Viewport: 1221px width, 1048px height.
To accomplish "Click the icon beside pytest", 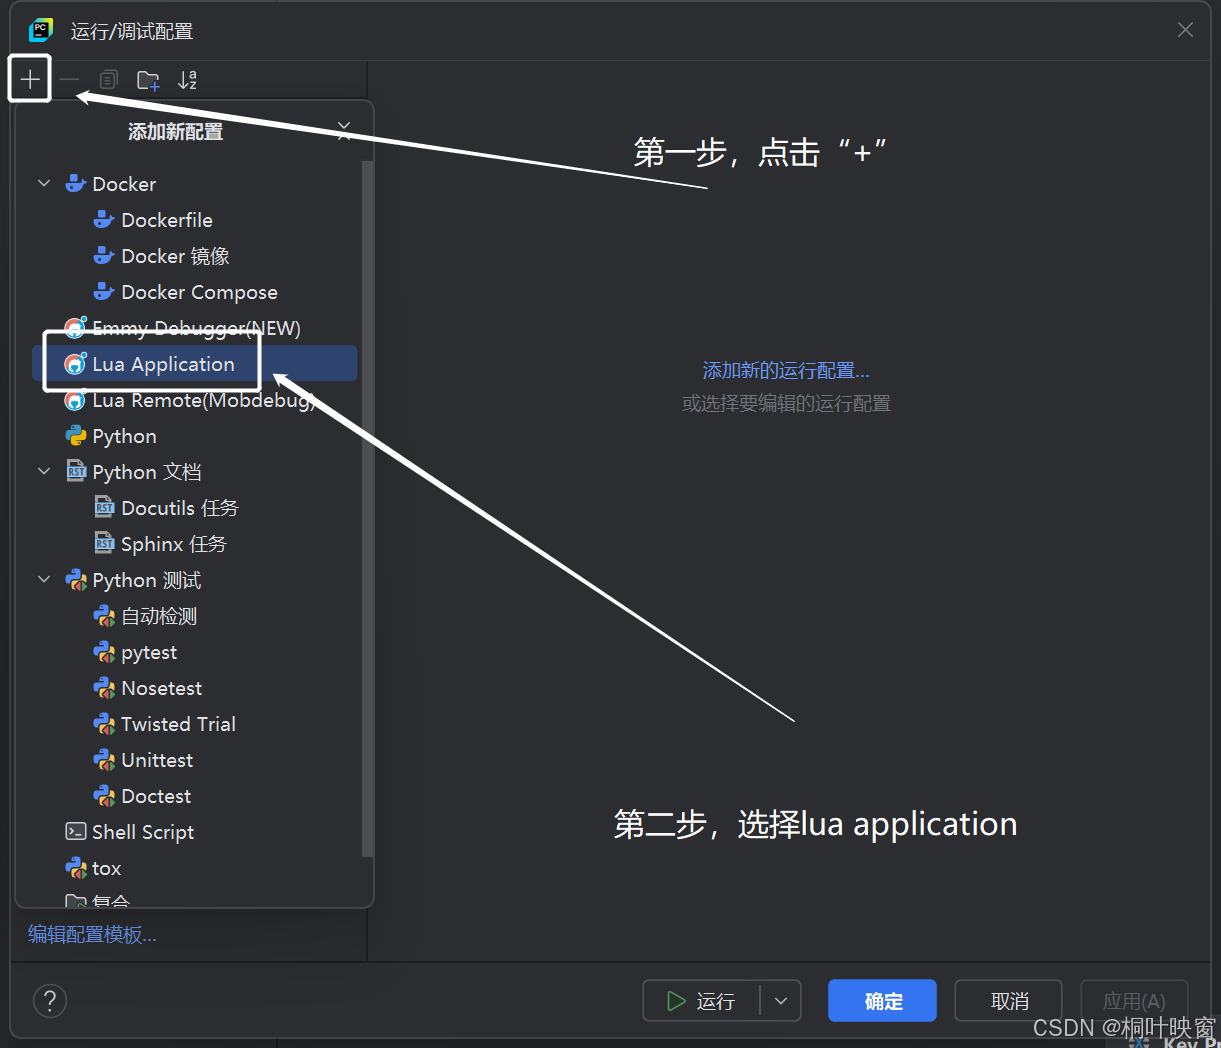I will [105, 652].
